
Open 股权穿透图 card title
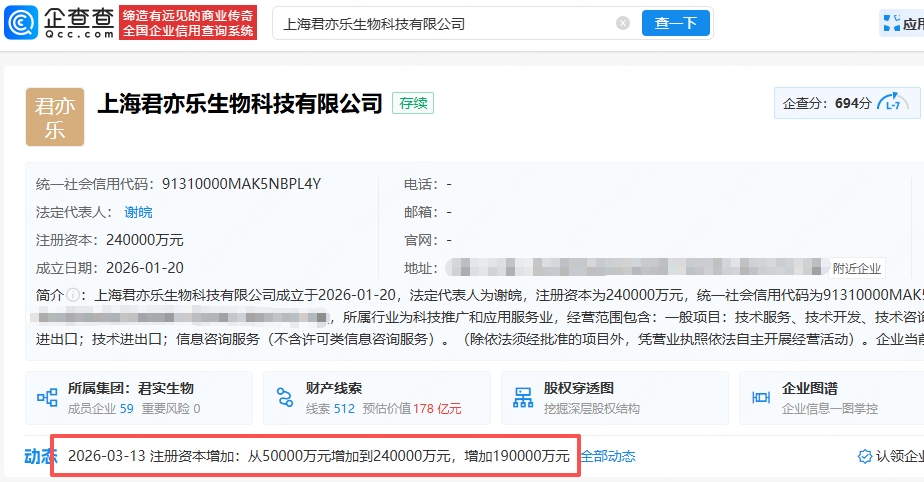pos(579,388)
